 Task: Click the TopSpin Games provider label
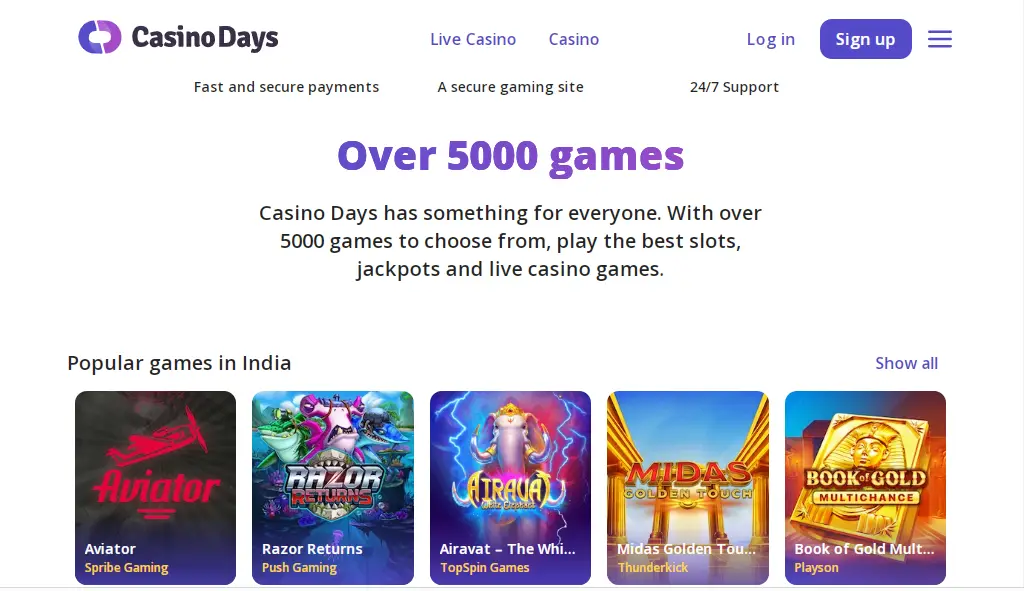[484, 568]
